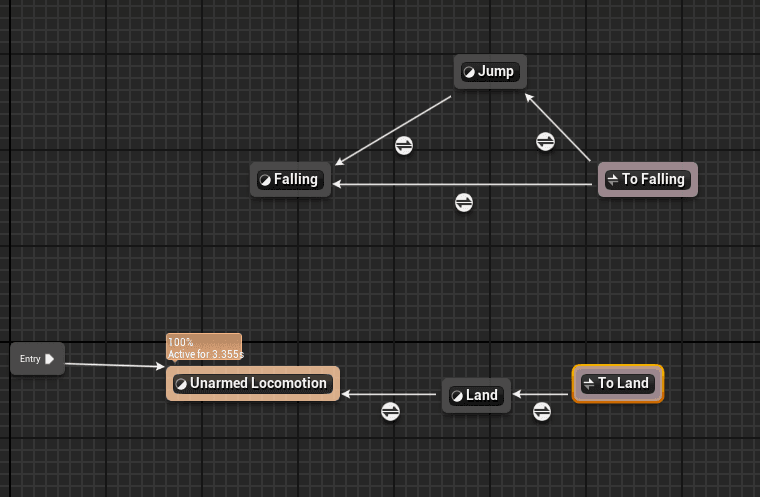The image size is (760, 497).
Task: Click the state icon inside the Land node
Action: pos(457,396)
